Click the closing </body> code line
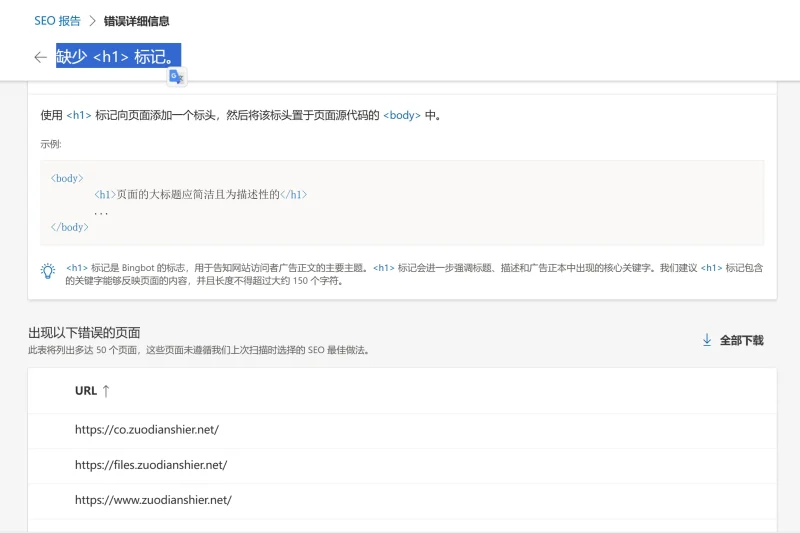800x533 pixels. (x=69, y=227)
